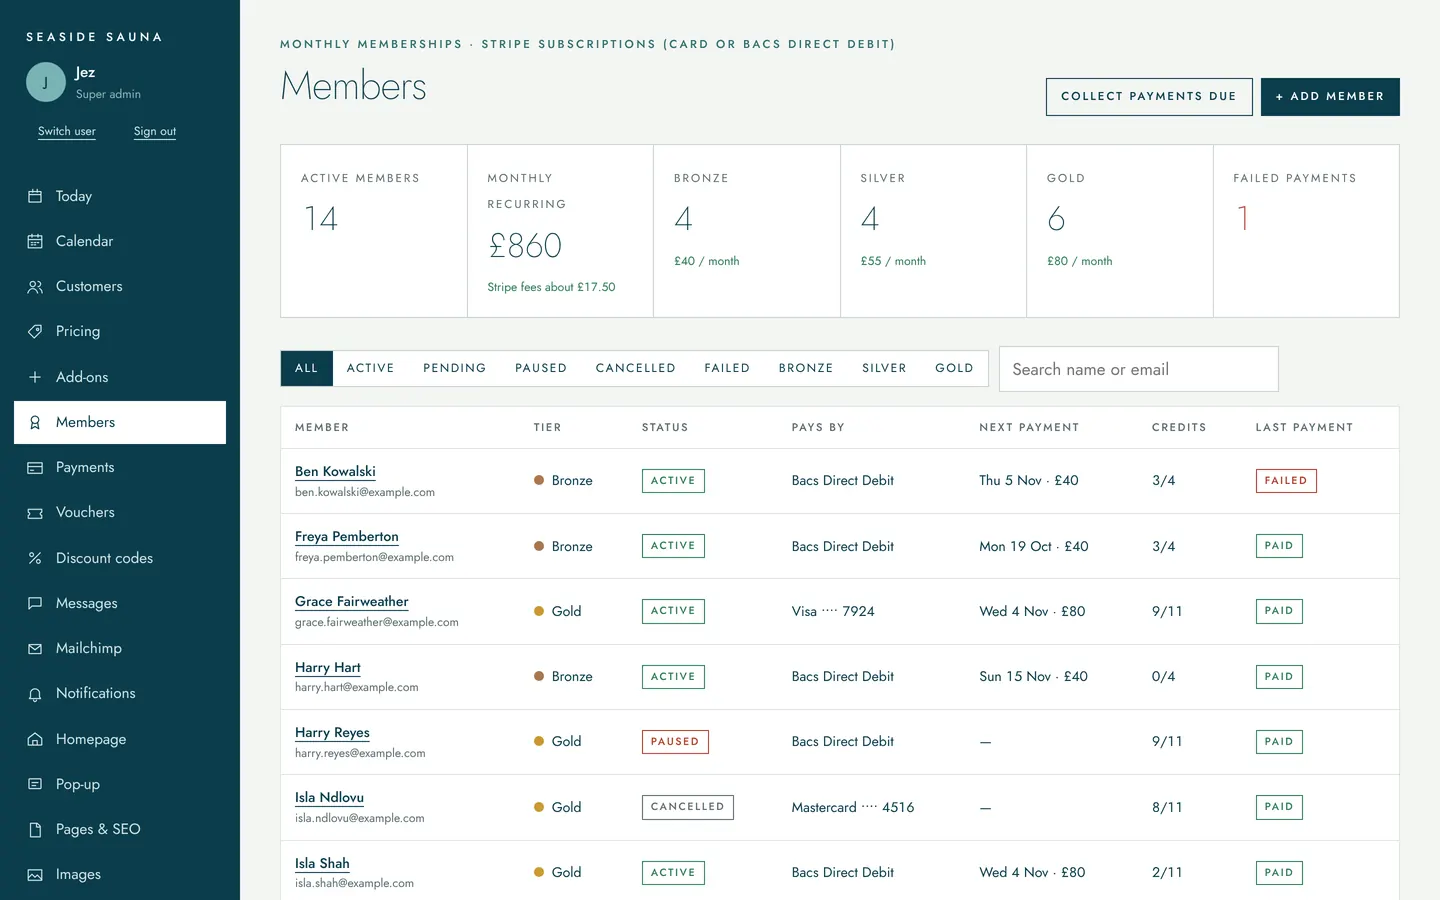Open Isla Ndlovu's member profile
This screenshot has height=900, width=1440.
329,798
